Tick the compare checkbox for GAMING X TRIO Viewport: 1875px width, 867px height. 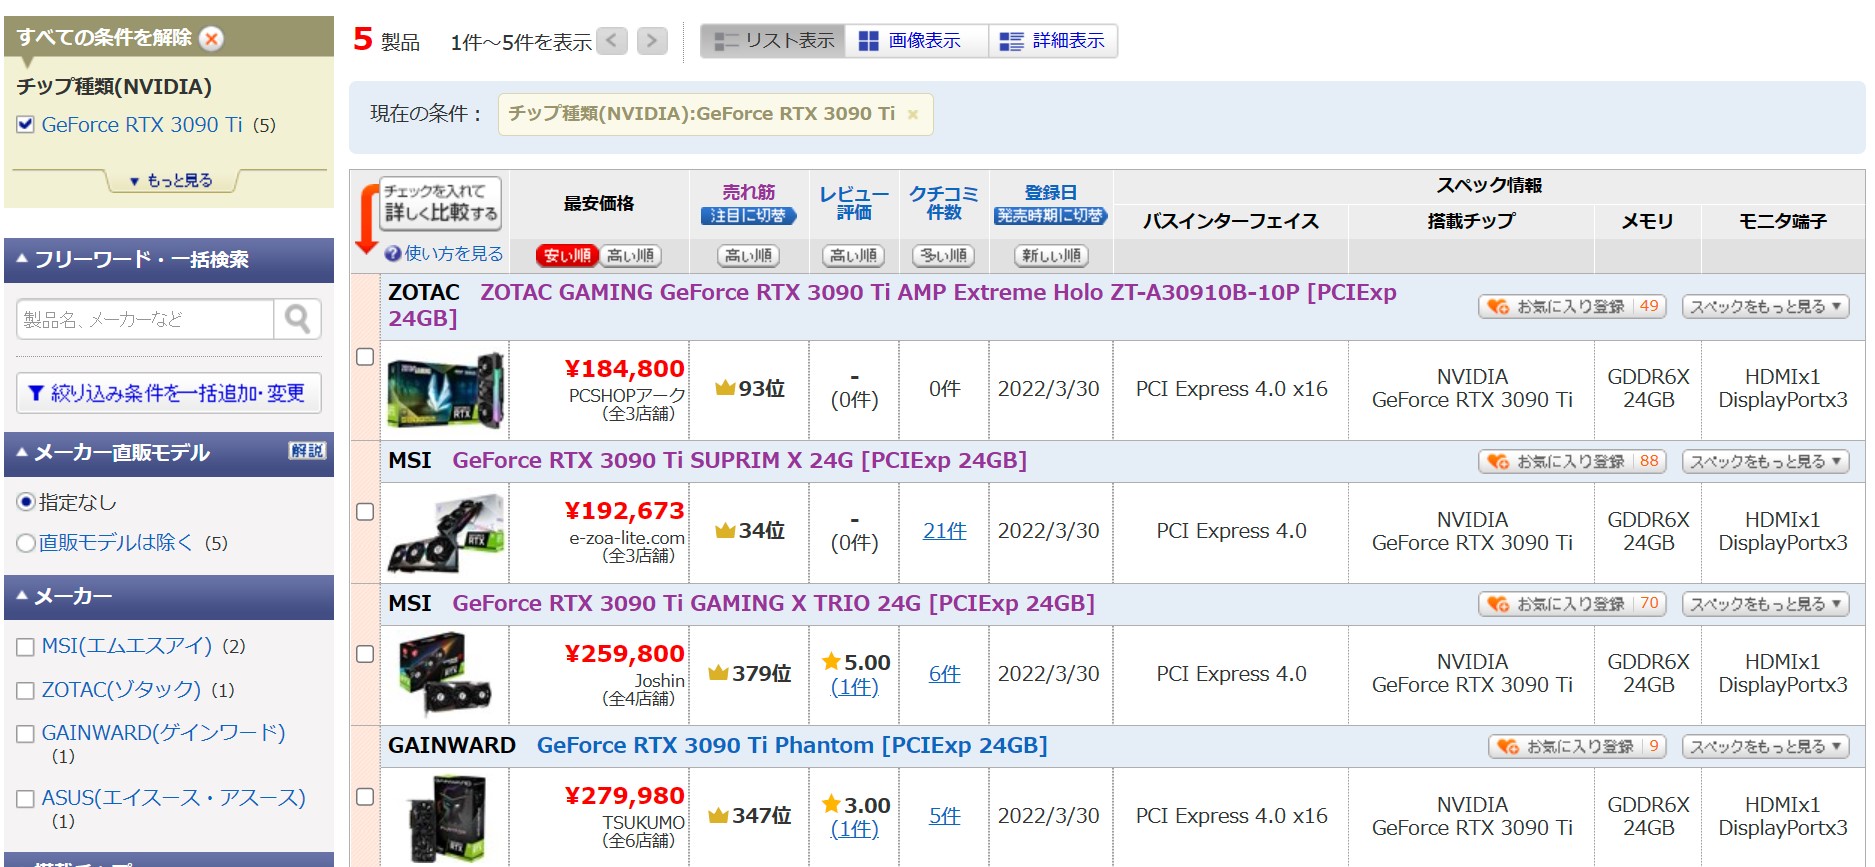coord(365,654)
